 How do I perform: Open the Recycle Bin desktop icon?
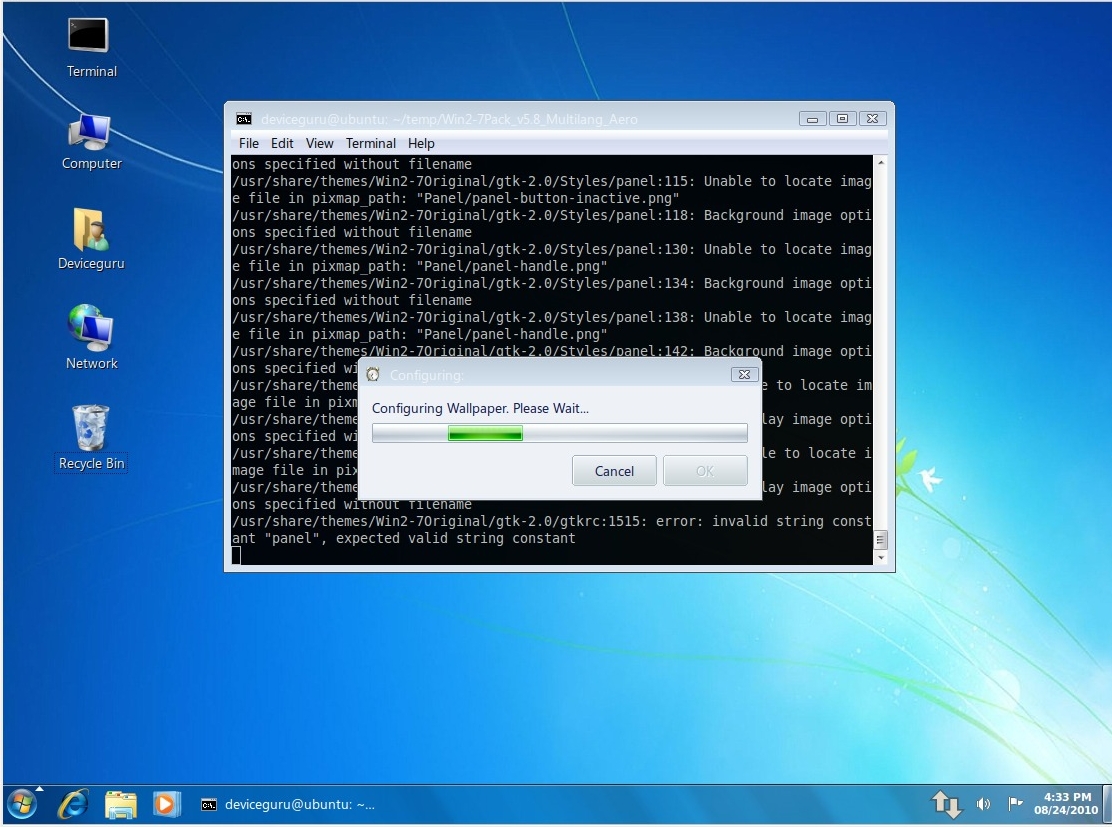tap(91, 438)
